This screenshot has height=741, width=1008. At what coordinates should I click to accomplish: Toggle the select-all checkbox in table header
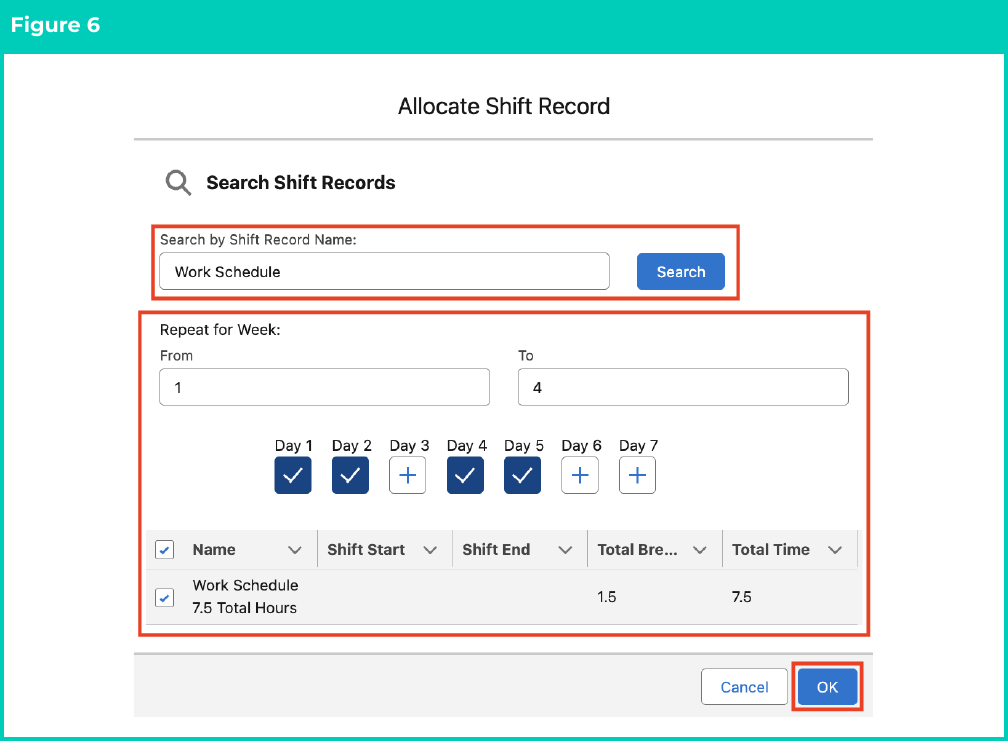(x=165, y=550)
